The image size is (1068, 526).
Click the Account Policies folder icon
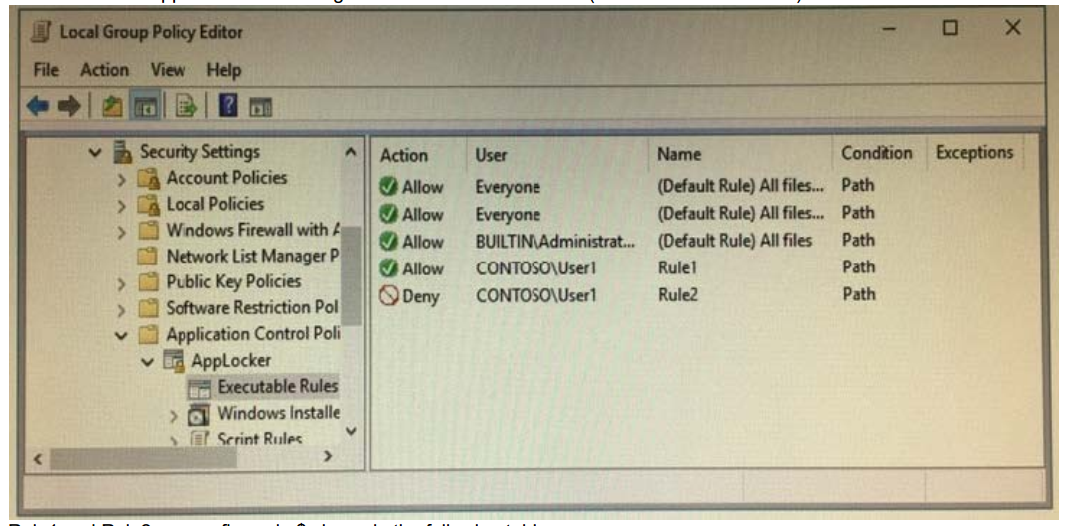click(148, 179)
